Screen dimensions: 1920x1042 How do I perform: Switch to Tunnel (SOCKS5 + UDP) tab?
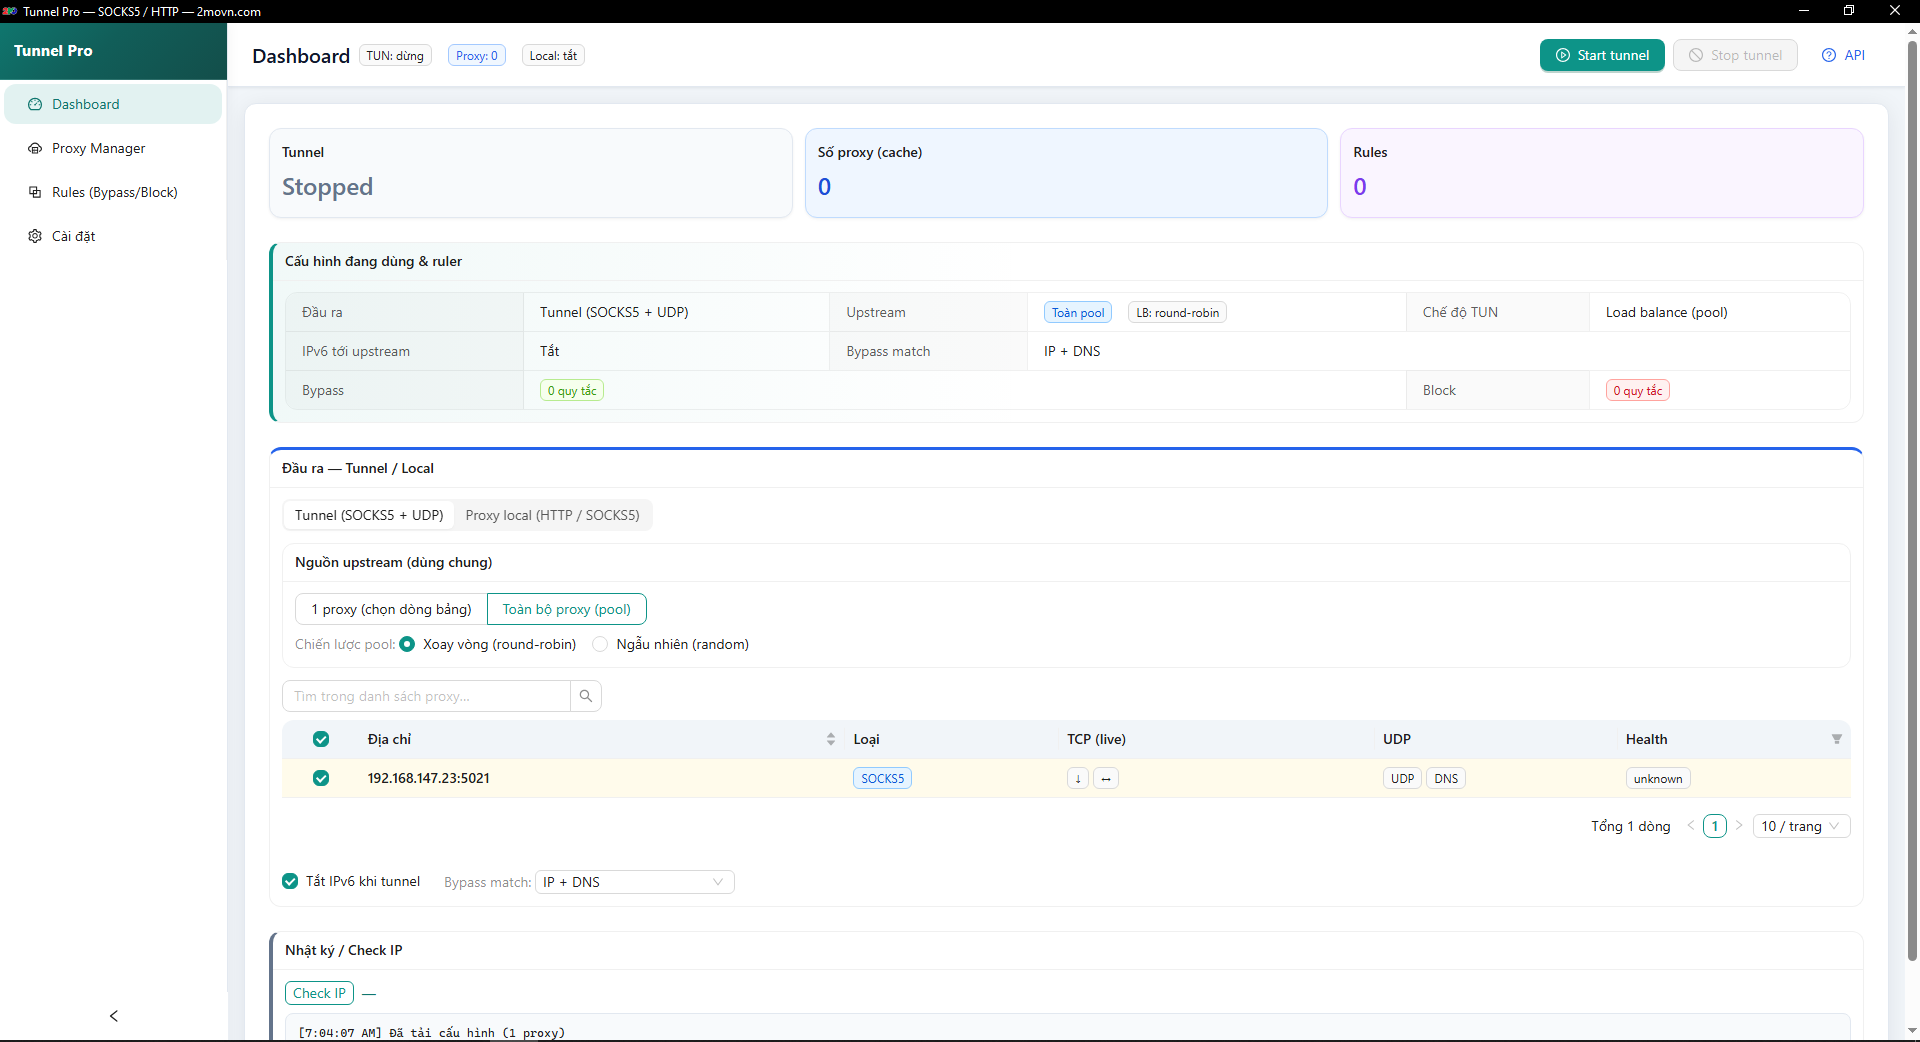369,515
